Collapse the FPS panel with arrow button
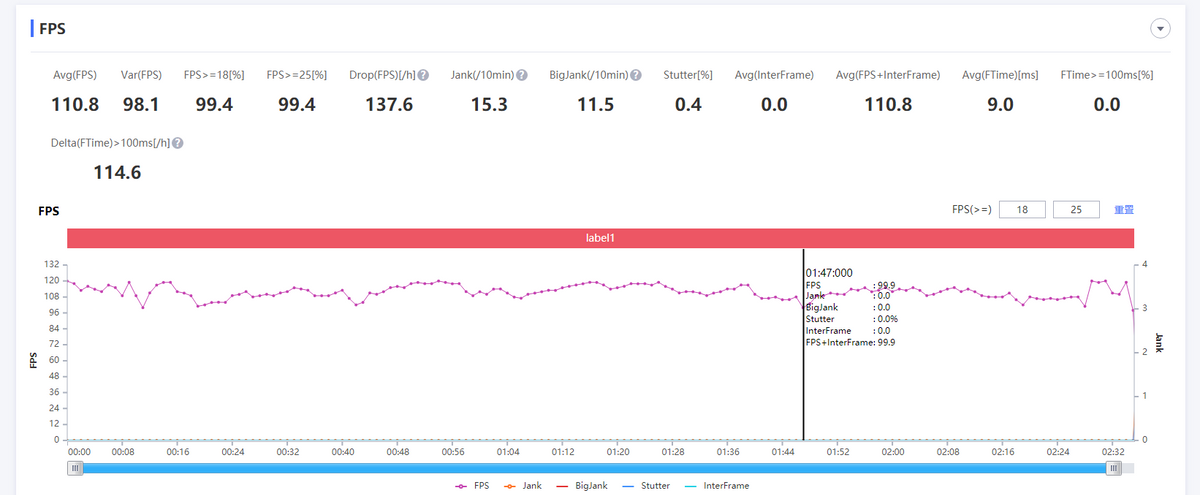 point(1161,29)
